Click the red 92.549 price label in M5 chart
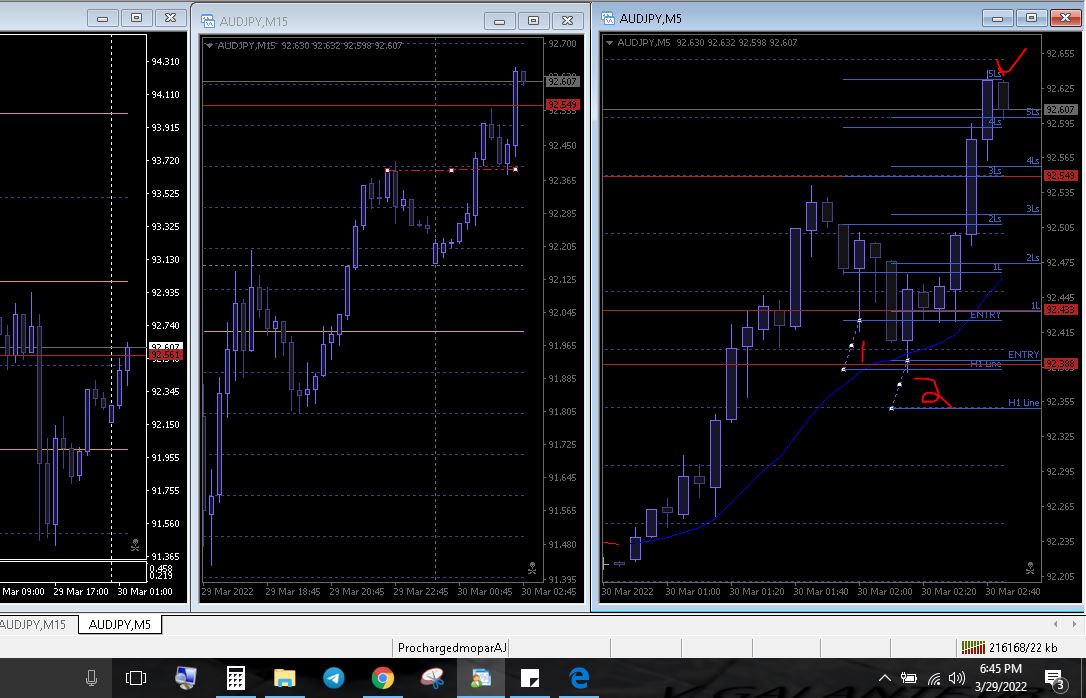Screen dimensions: 1086x698 click(1060, 176)
